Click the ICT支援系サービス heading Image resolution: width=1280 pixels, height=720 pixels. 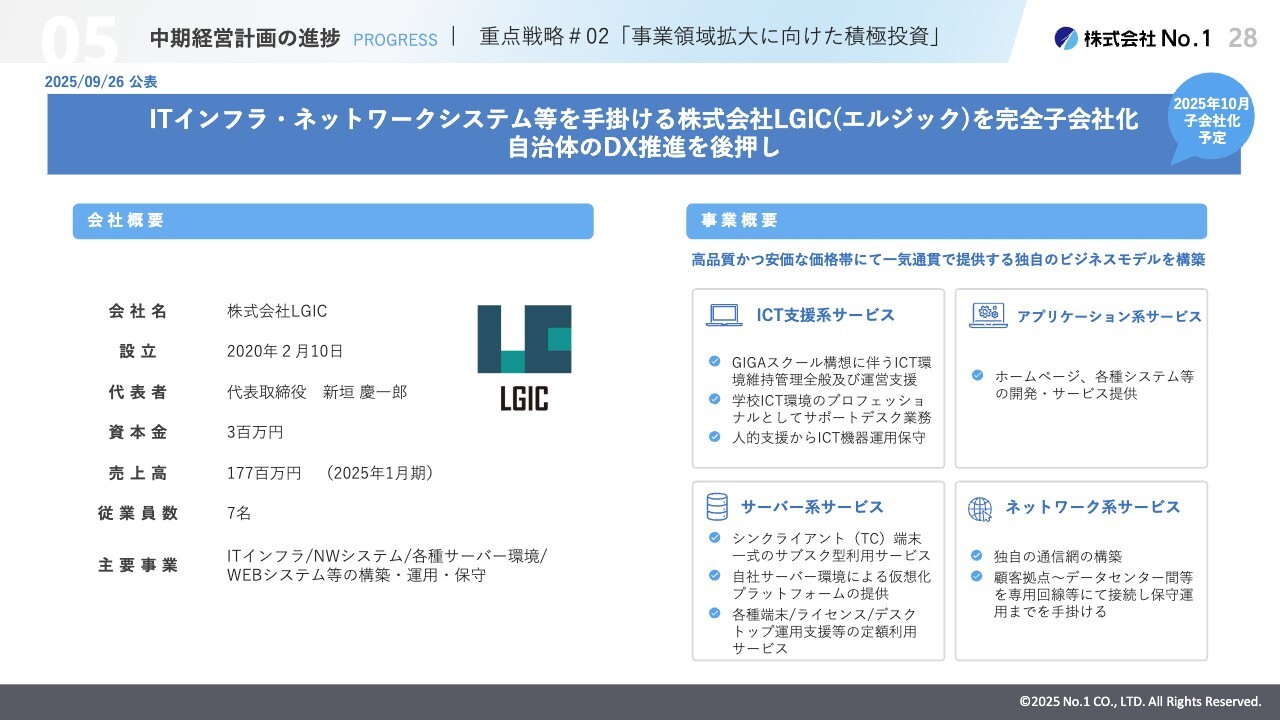[825, 315]
